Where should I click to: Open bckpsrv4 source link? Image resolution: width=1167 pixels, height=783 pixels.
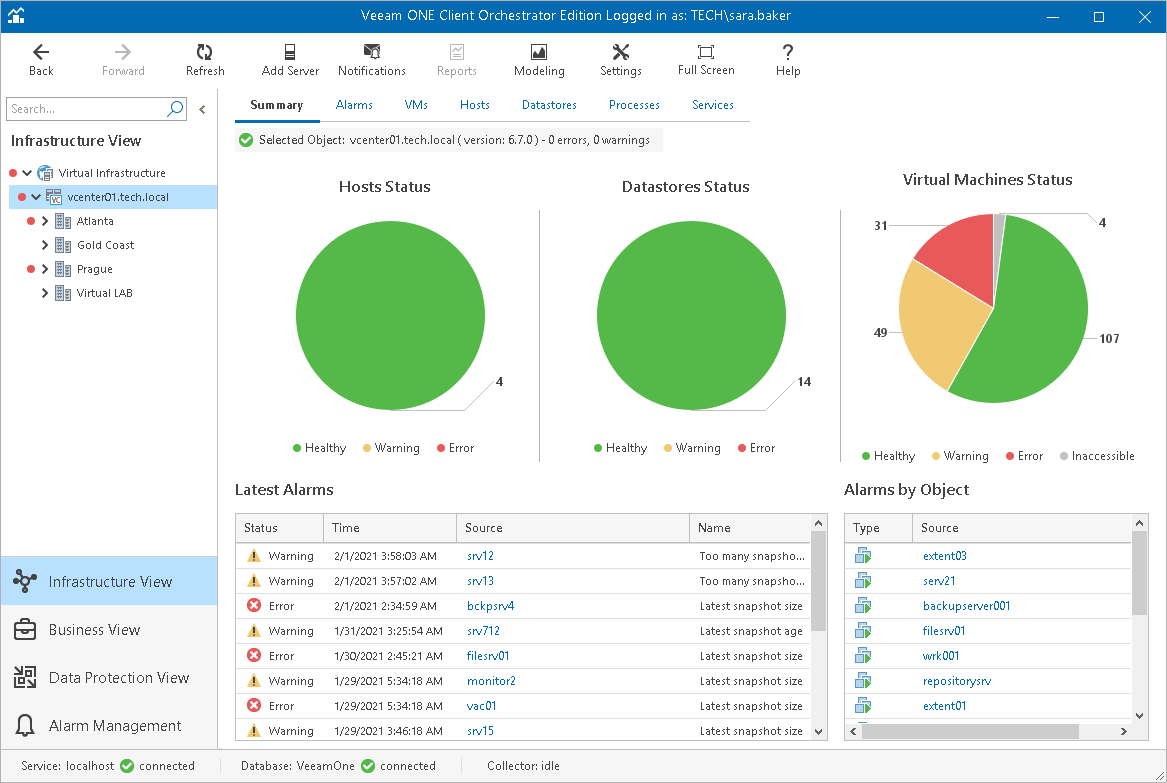point(490,606)
